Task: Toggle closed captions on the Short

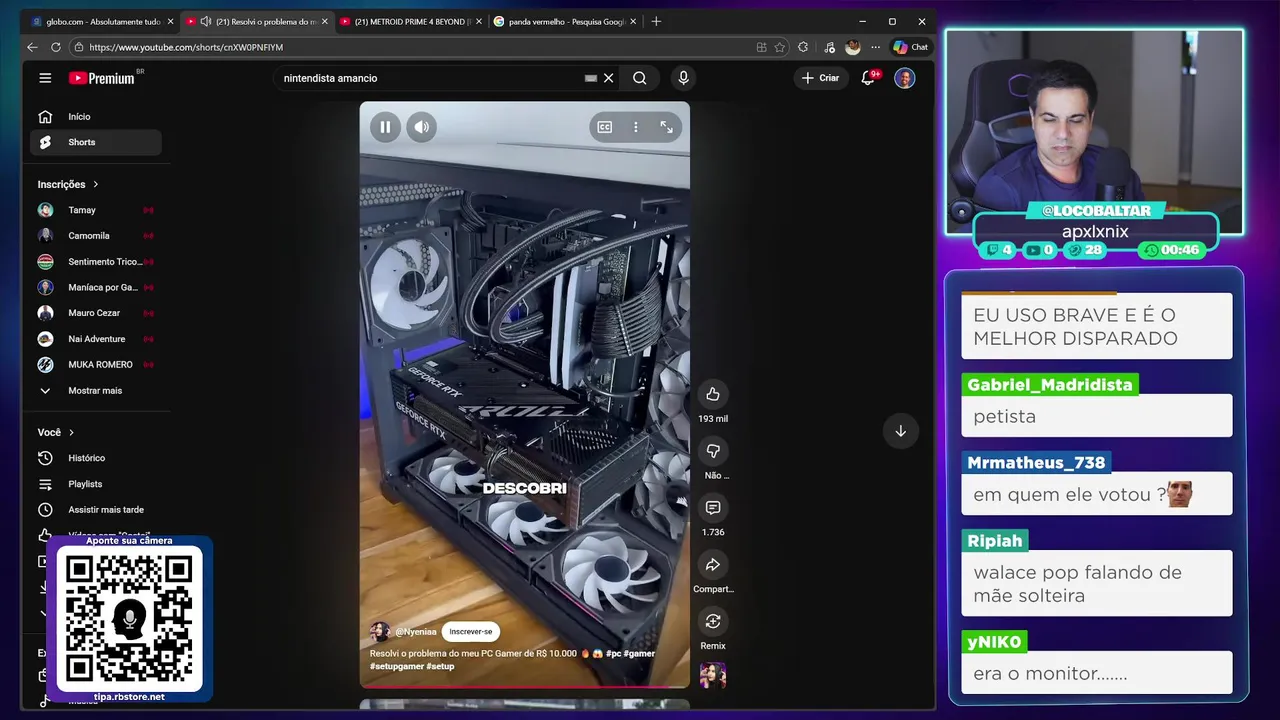Action: tap(605, 127)
